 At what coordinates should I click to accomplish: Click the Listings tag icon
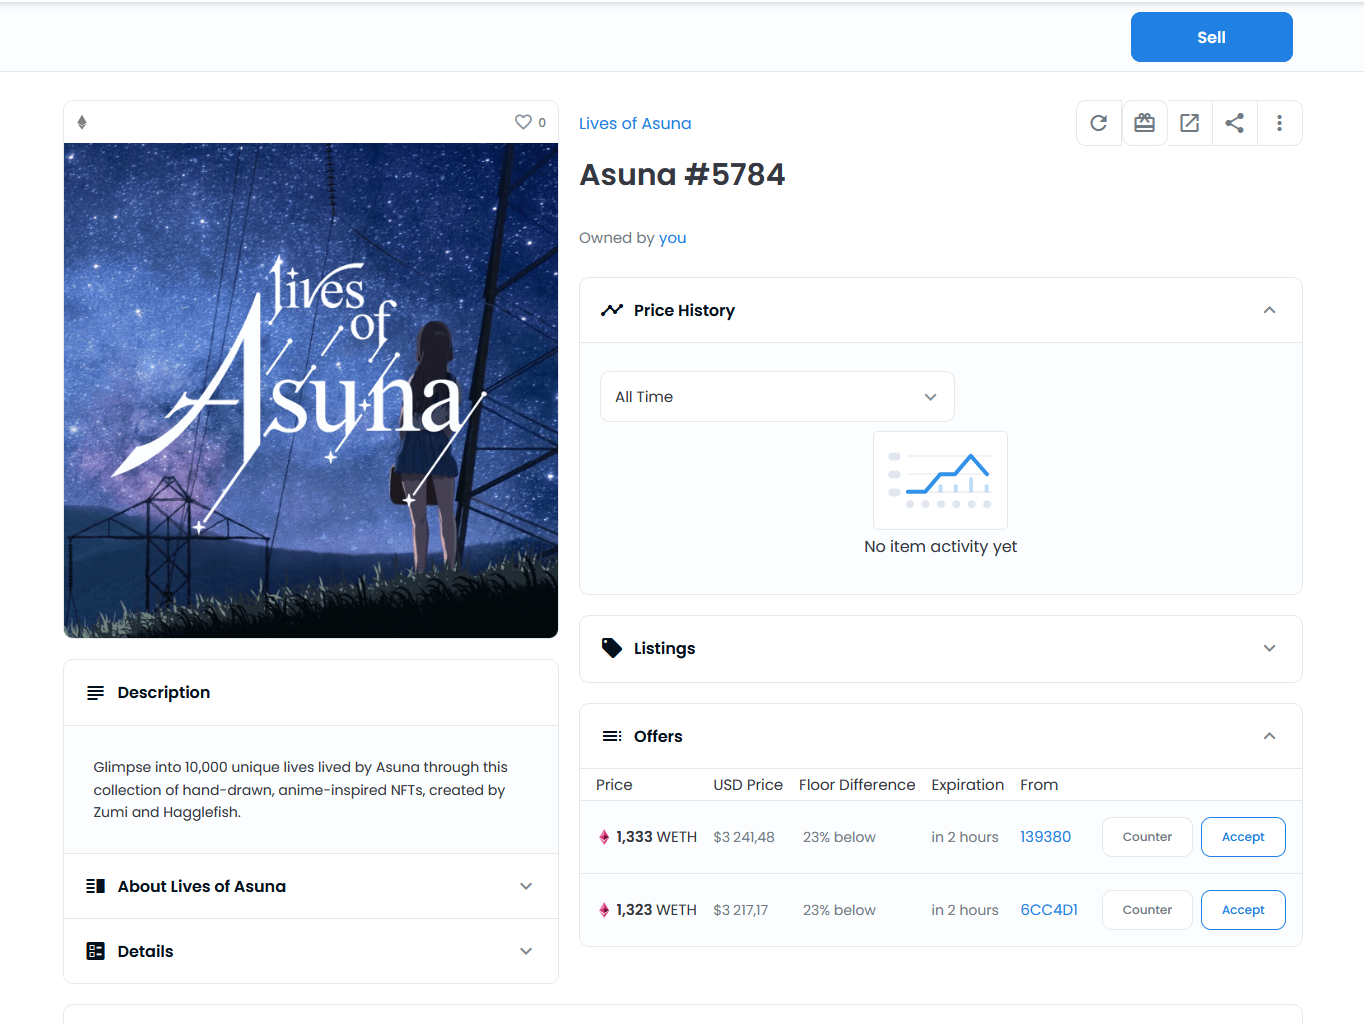tap(612, 648)
